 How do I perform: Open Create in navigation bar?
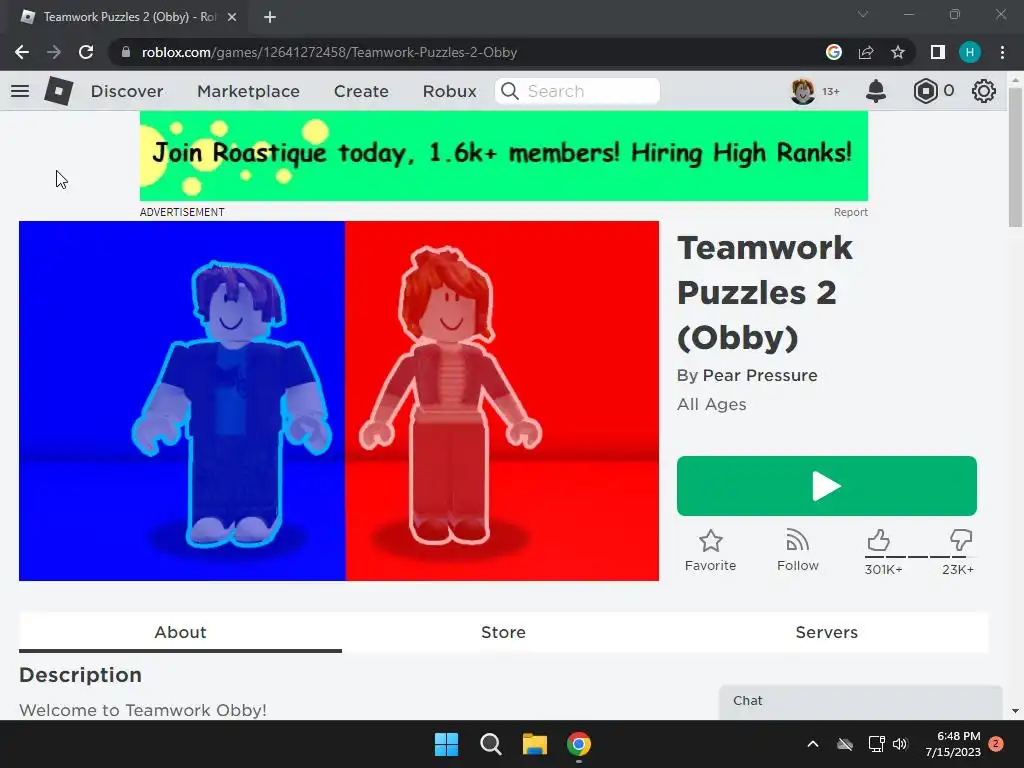click(x=361, y=91)
